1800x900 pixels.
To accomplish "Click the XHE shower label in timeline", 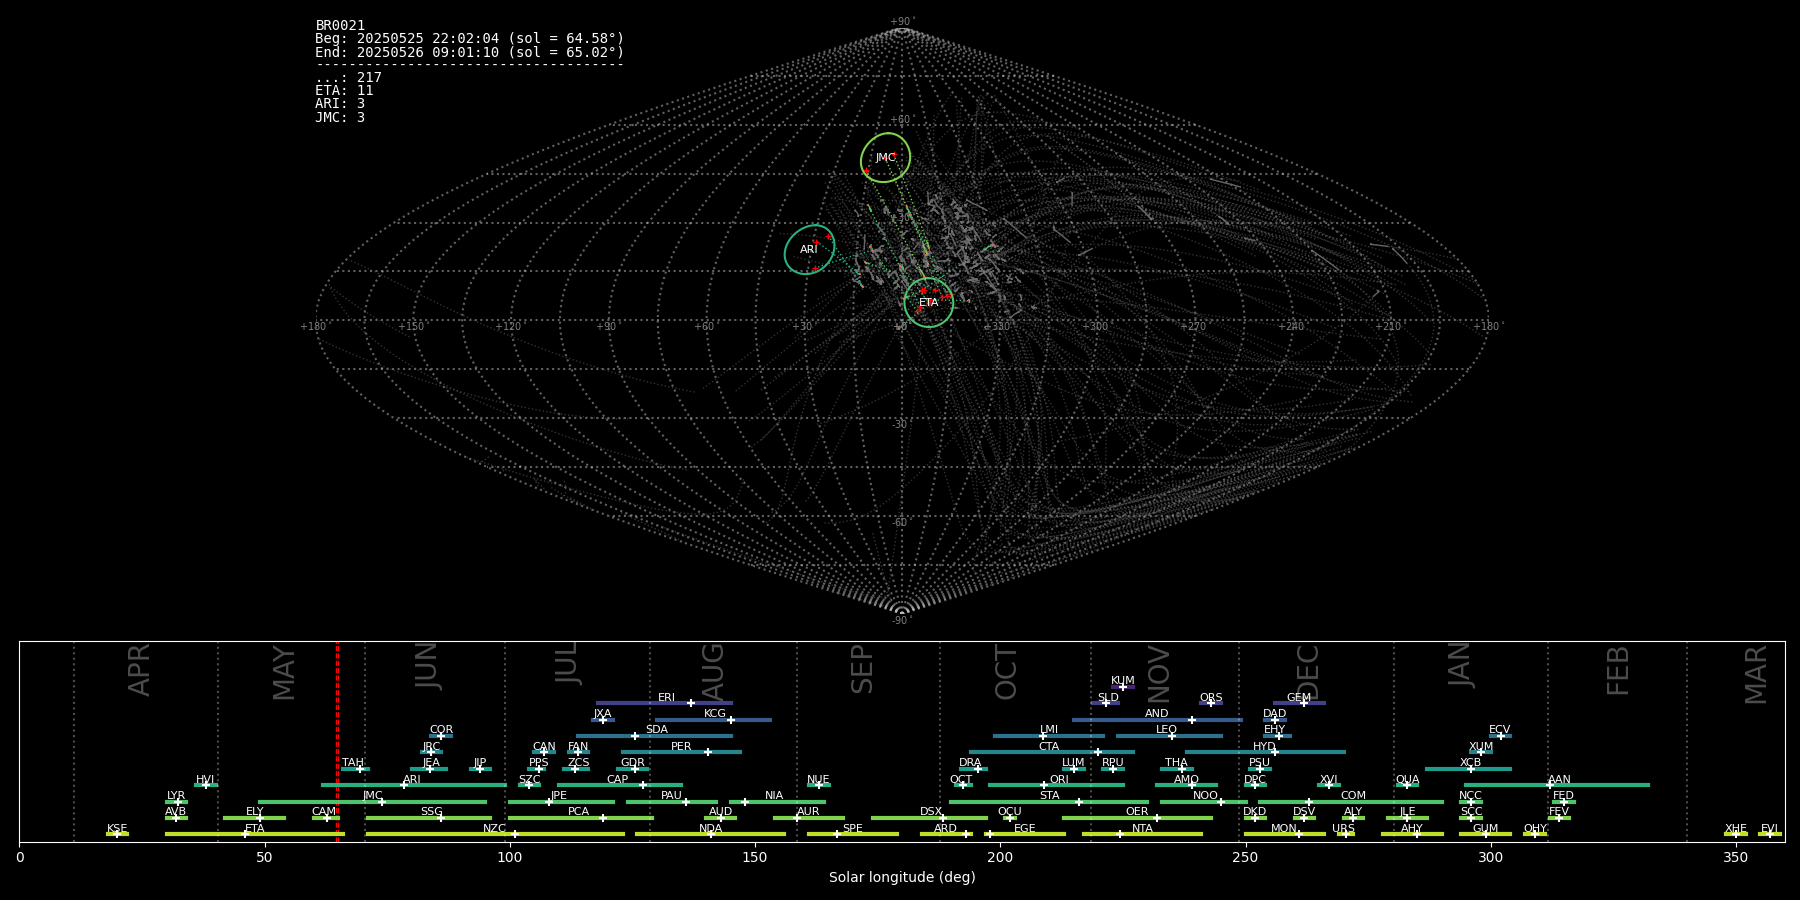I will coord(1735,829).
